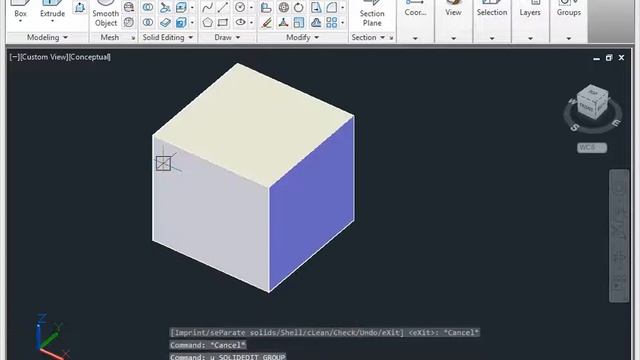Click the ViewCube cube
The image size is (640, 360).
(x=593, y=102)
